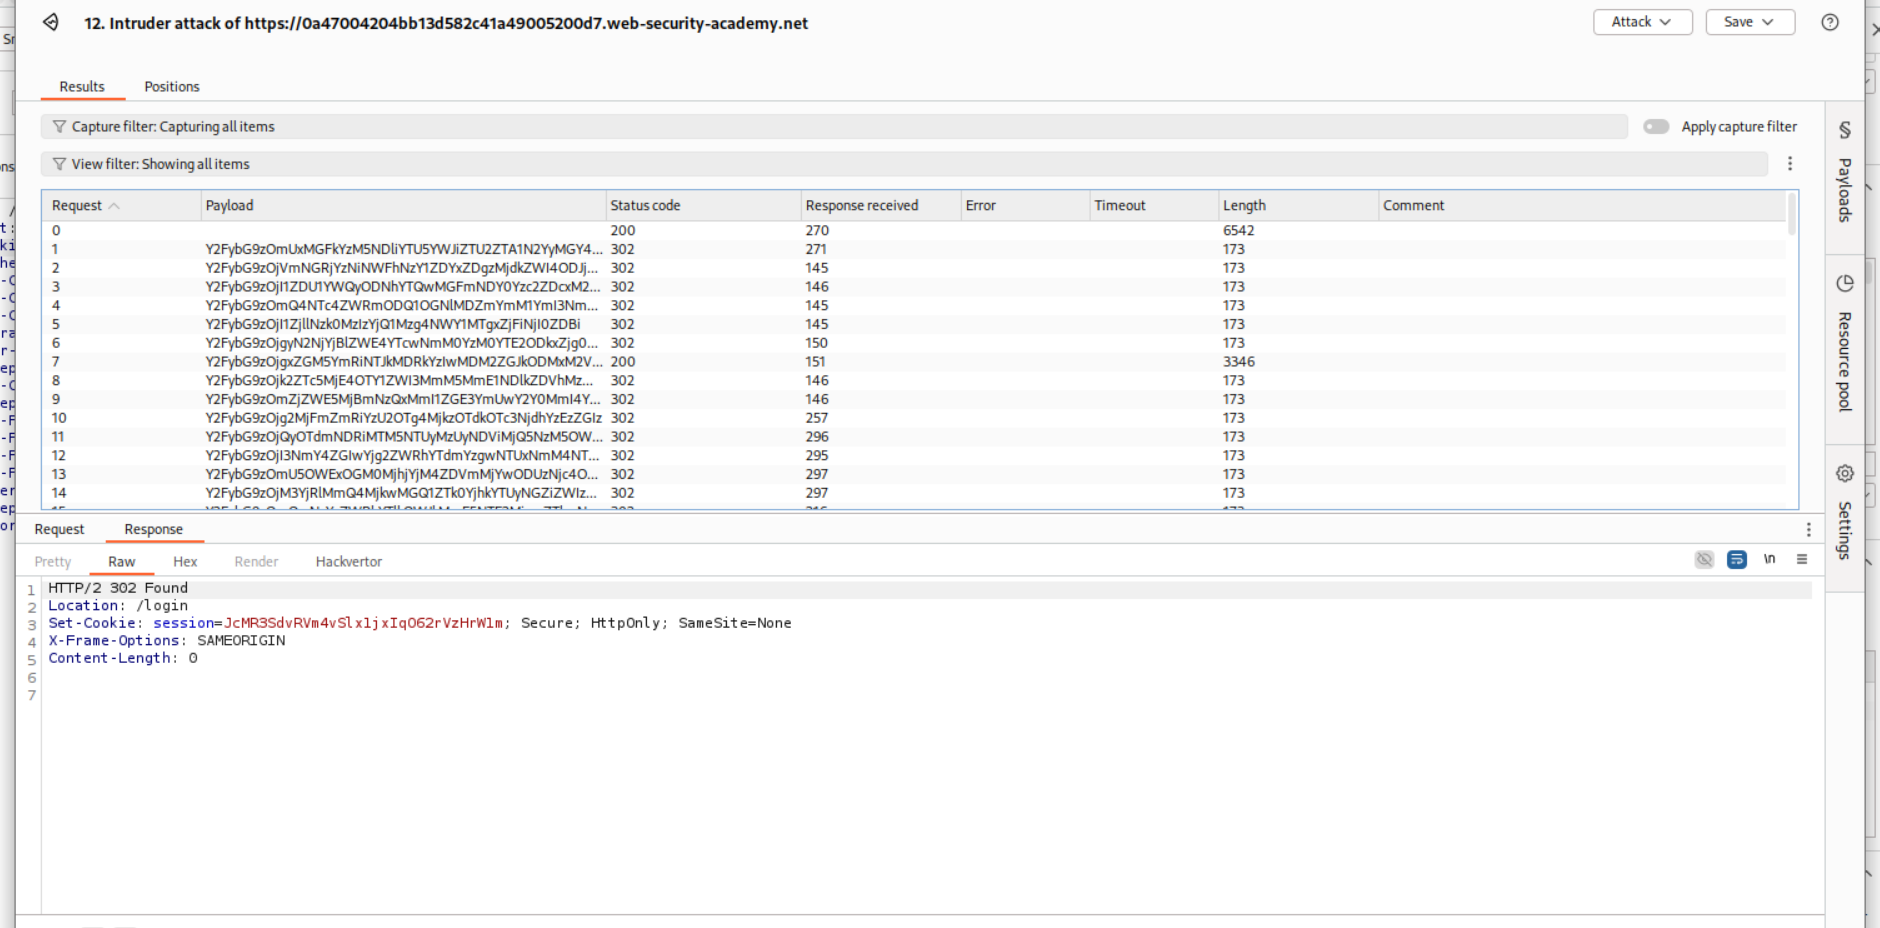The width and height of the screenshot is (1880, 928).
Task: Open the Resource pool side panel
Action: [1845, 343]
